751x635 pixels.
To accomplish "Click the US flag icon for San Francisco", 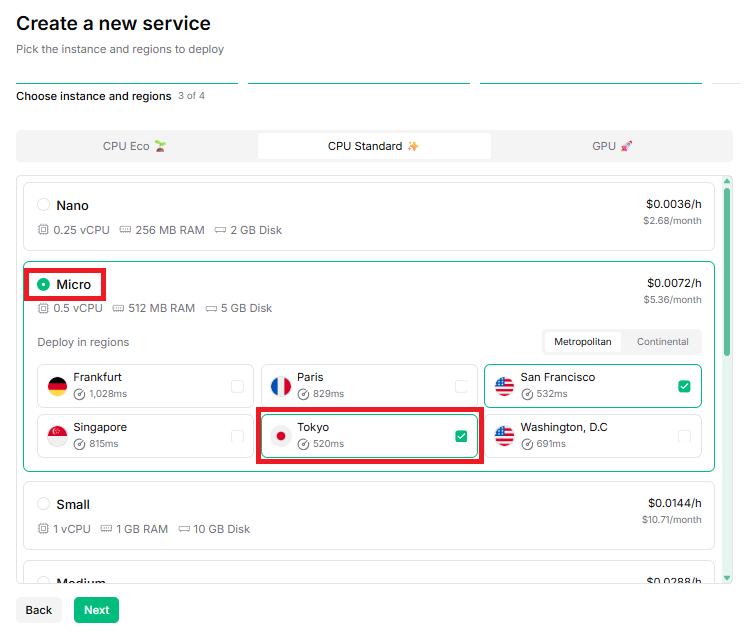I will (x=504, y=386).
